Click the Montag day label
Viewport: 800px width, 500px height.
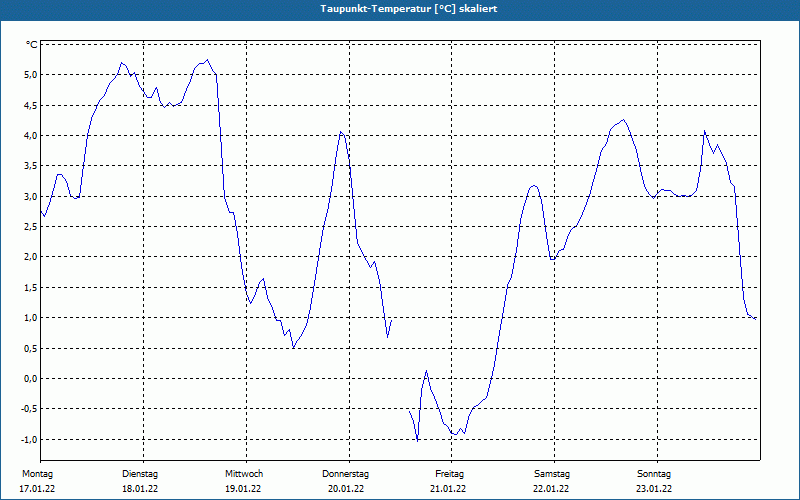tap(37, 474)
